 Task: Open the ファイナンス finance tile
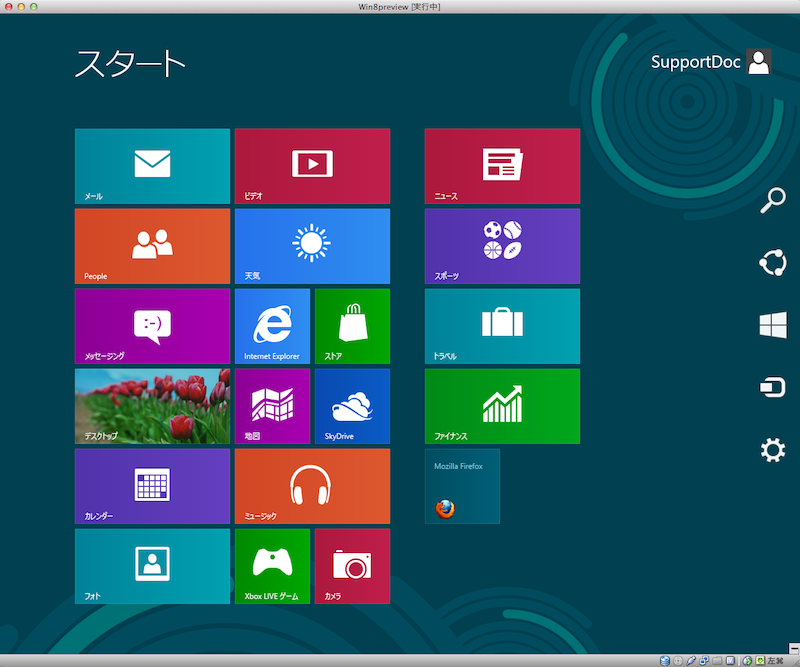pos(502,406)
